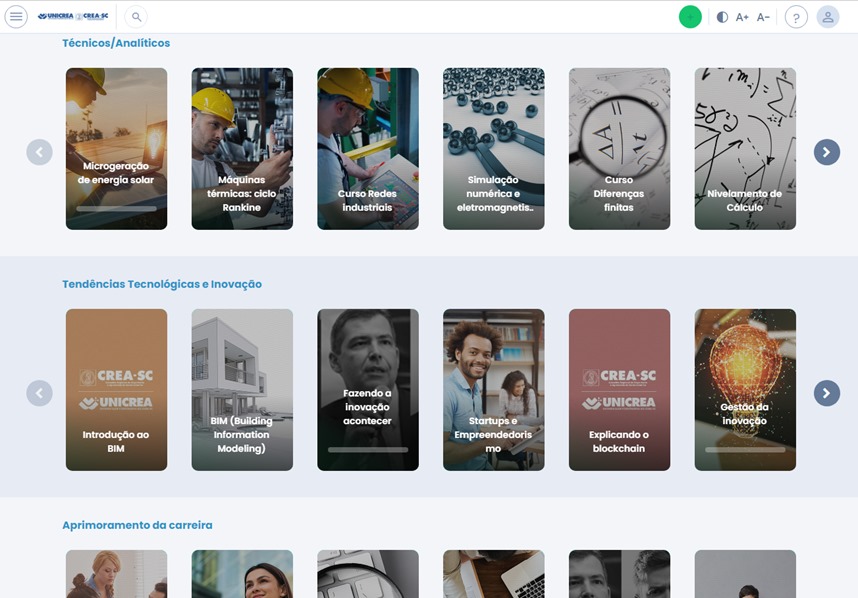858x598 pixels.
Task: Open the user profile avatar
Action: (x=828, y=17)
